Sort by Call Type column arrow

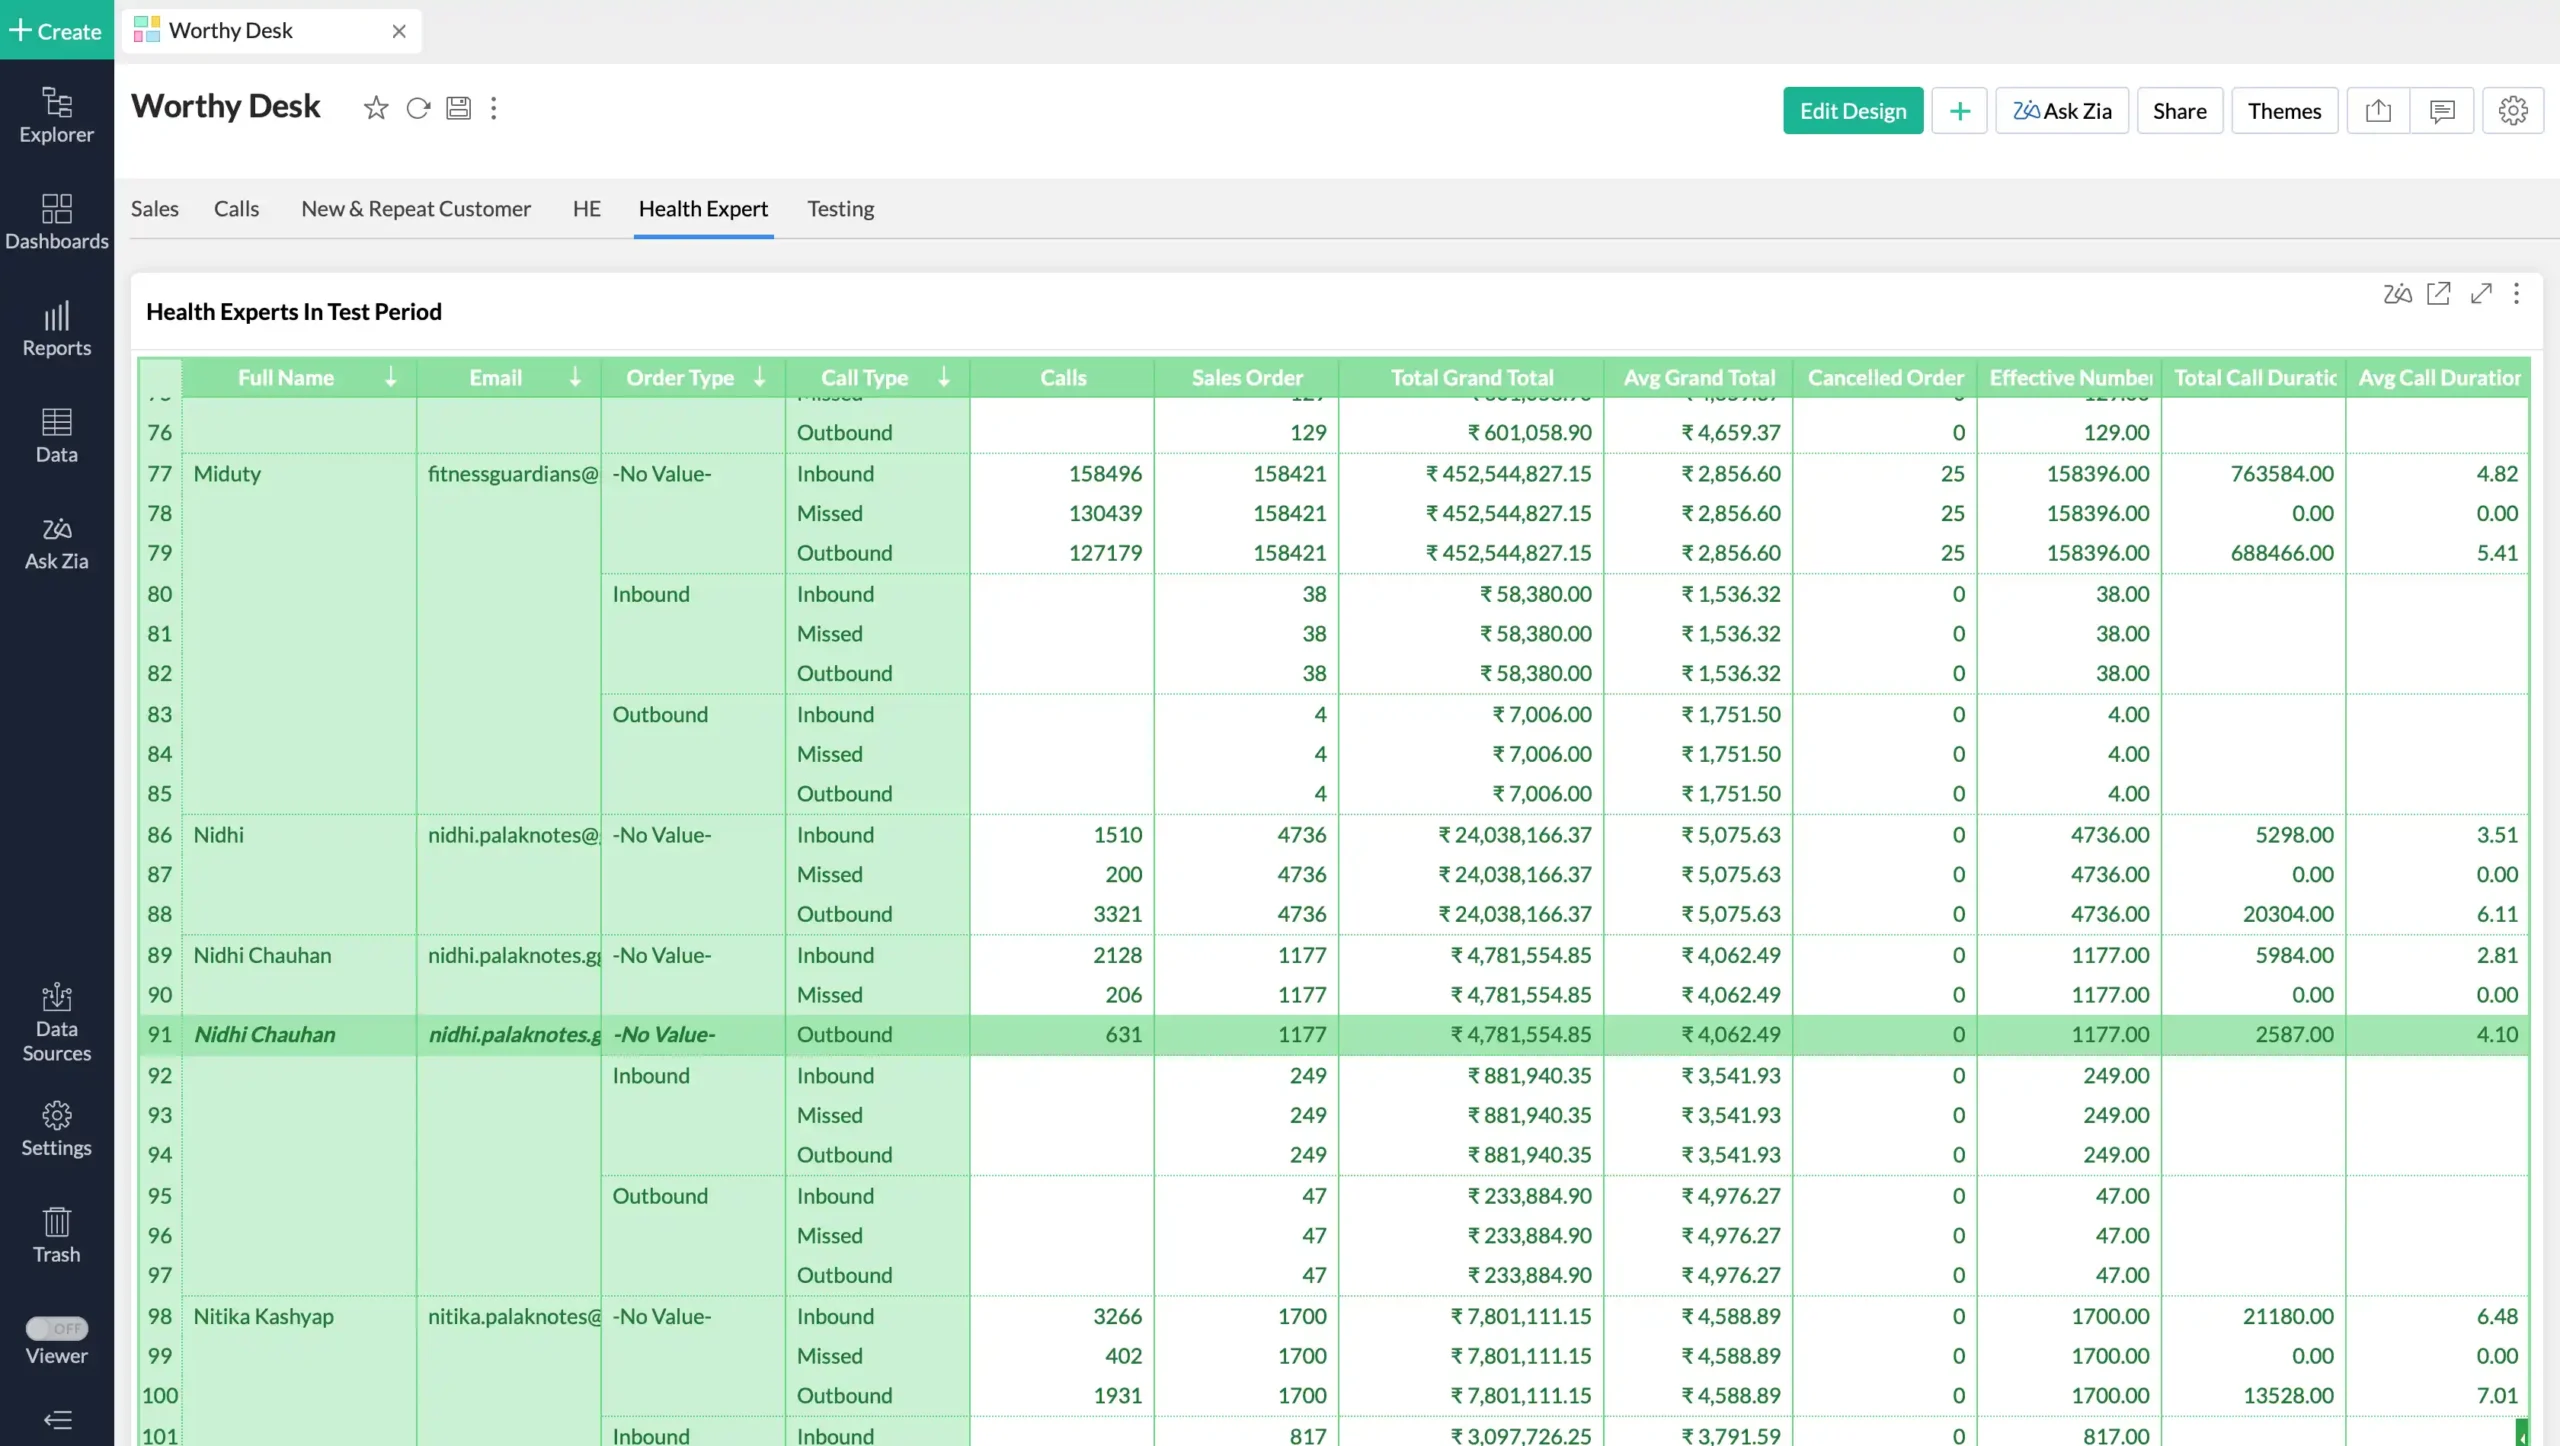pyautogui.click(x=944, y=377)
